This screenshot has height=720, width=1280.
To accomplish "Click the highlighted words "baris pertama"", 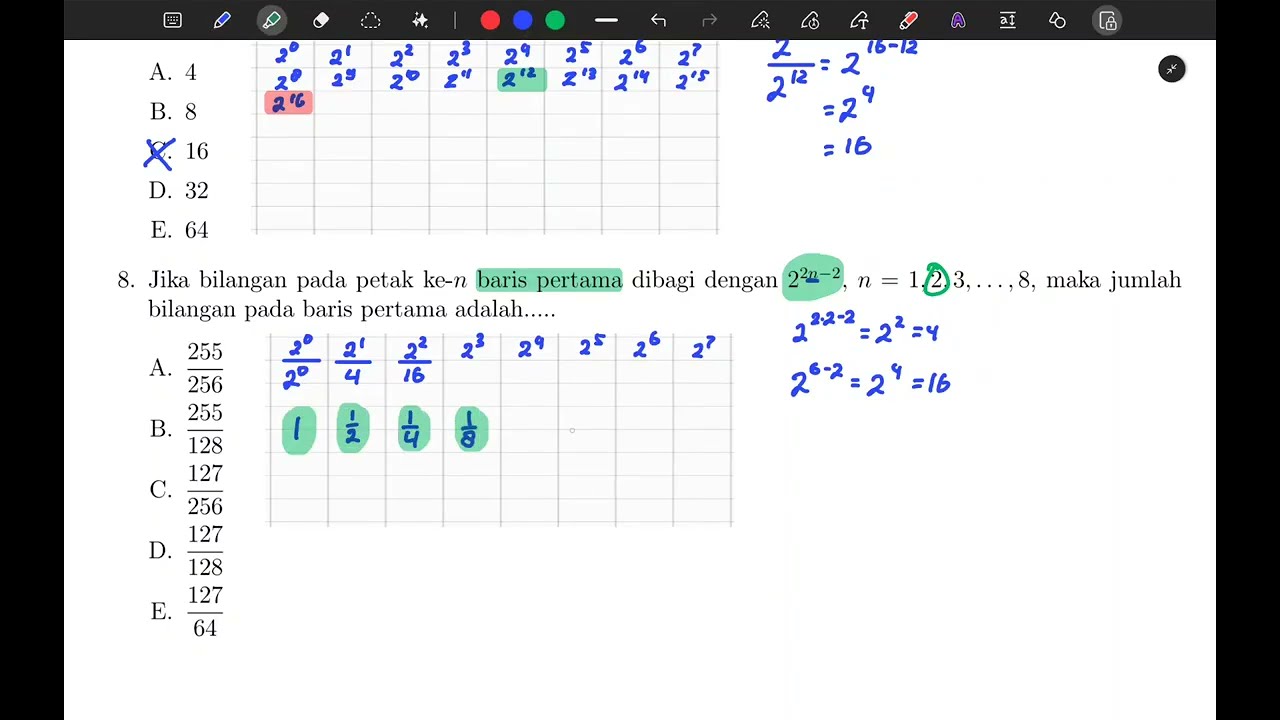I will point(549,280).
